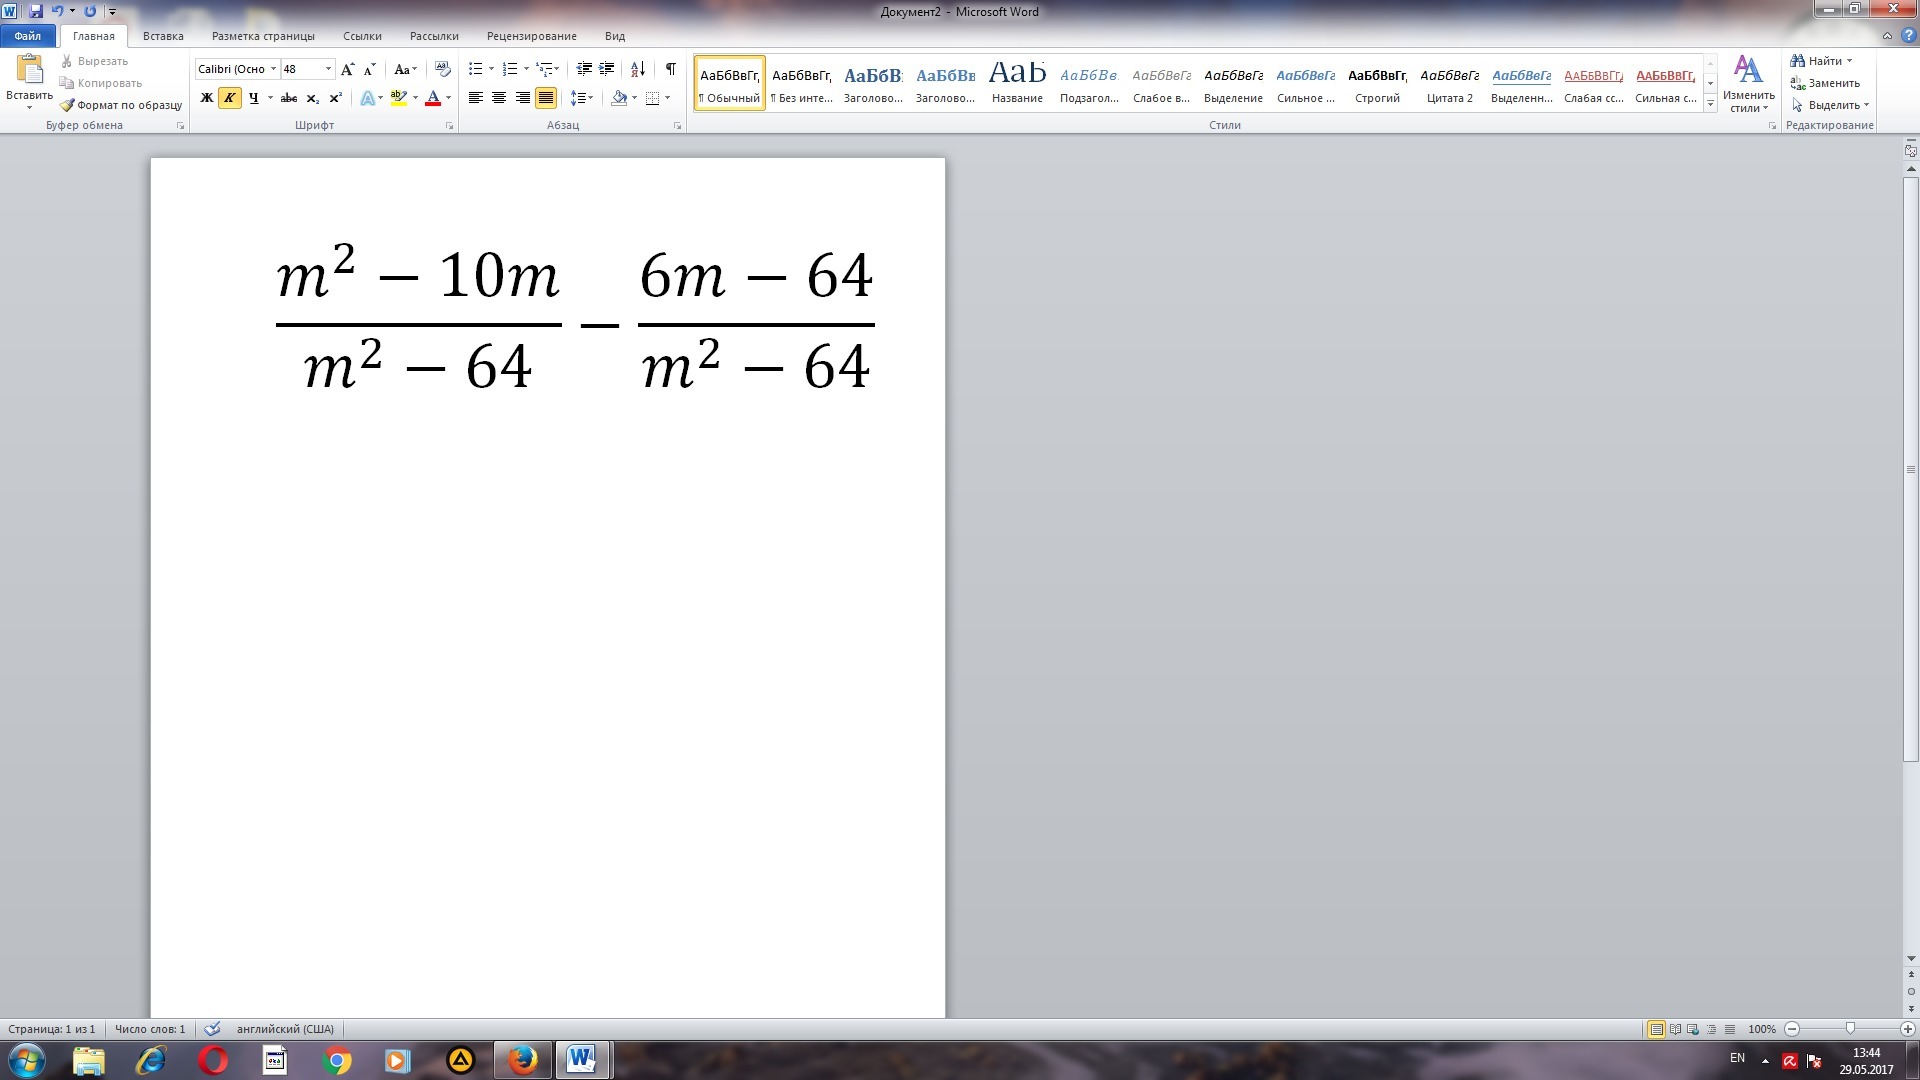
Task: Expand the styles gallery list
Action: click(1711, 103)
